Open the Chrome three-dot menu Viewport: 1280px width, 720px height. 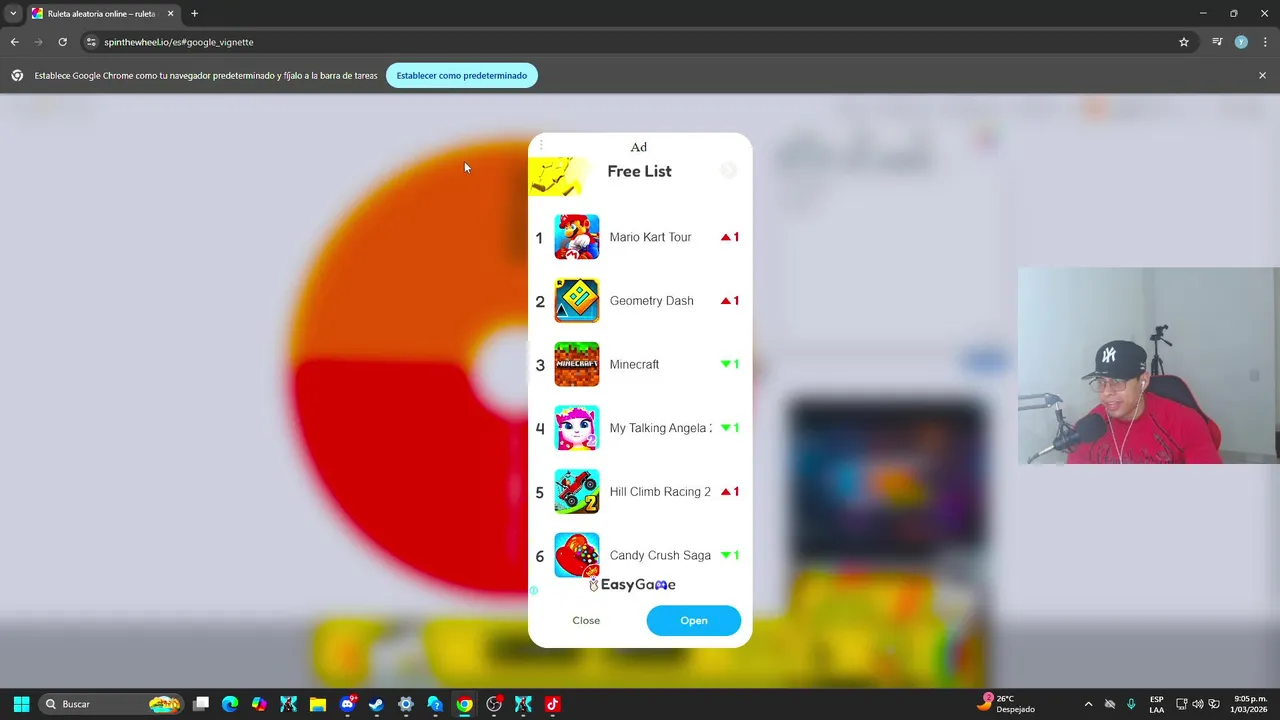pos(1265,42)
